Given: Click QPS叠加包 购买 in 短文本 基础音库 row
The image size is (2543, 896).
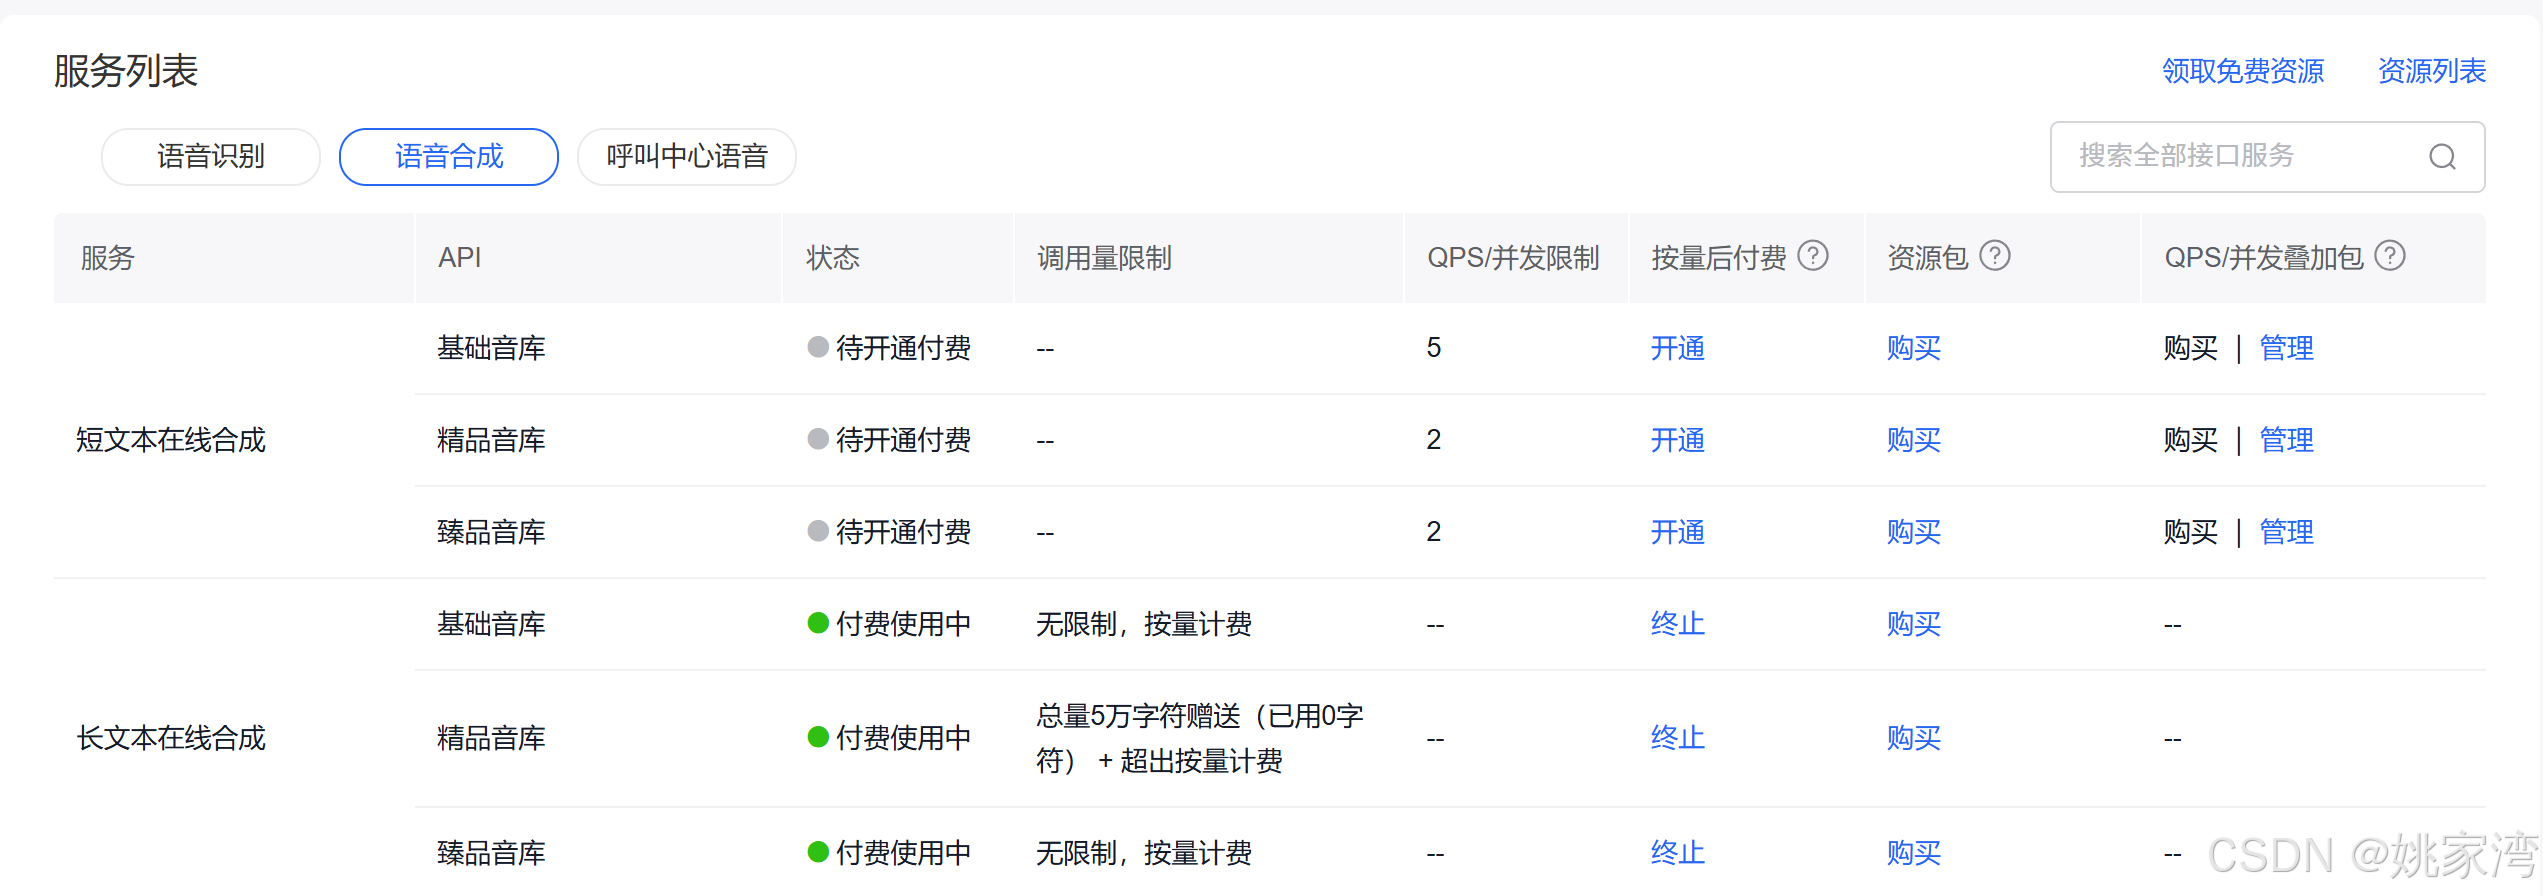Looking at the screenshot, I should 2190,348.
